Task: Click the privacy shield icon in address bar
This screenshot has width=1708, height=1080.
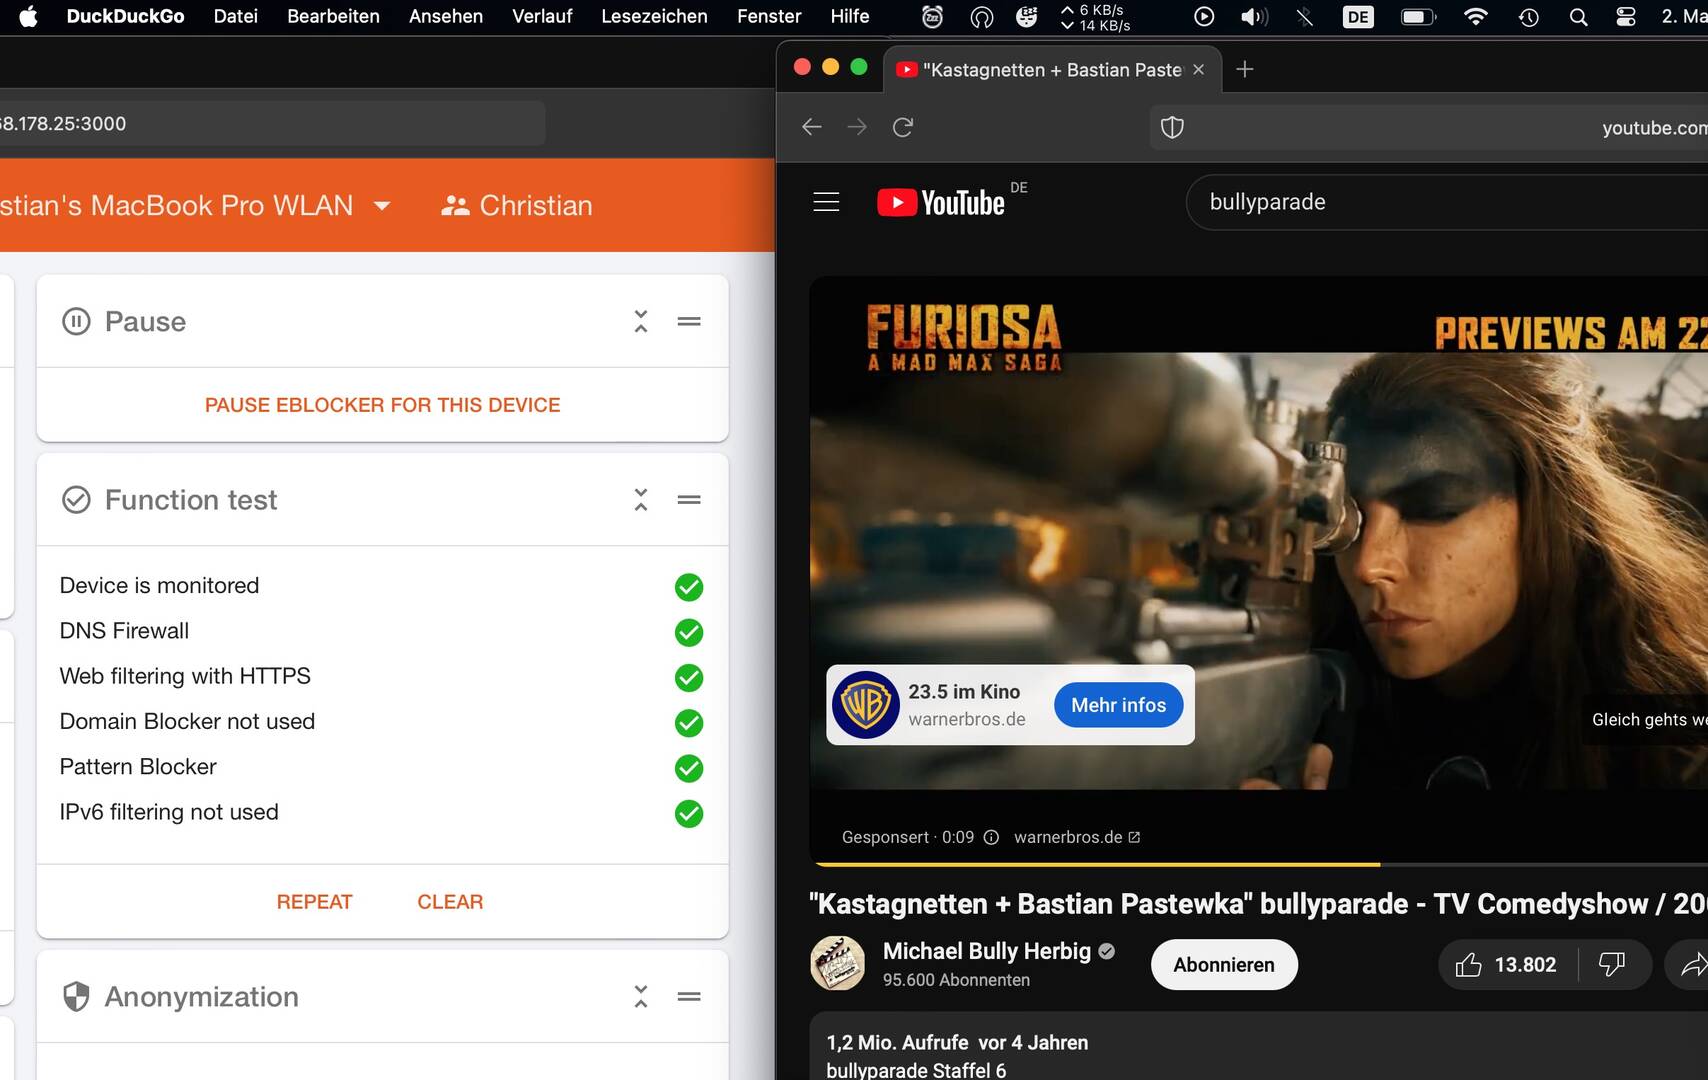Action: coord(1172,127)
